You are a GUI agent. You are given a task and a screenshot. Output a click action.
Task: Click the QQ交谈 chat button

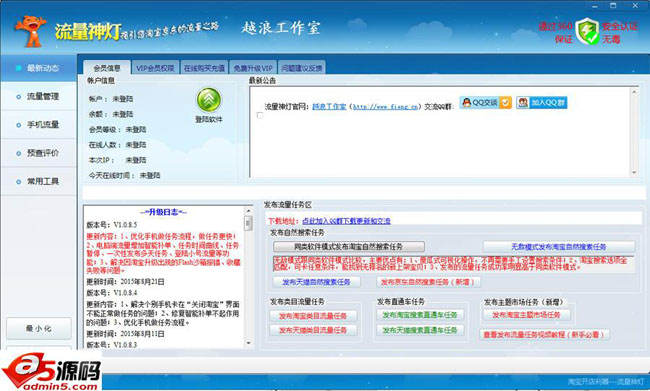pos(485,102)
